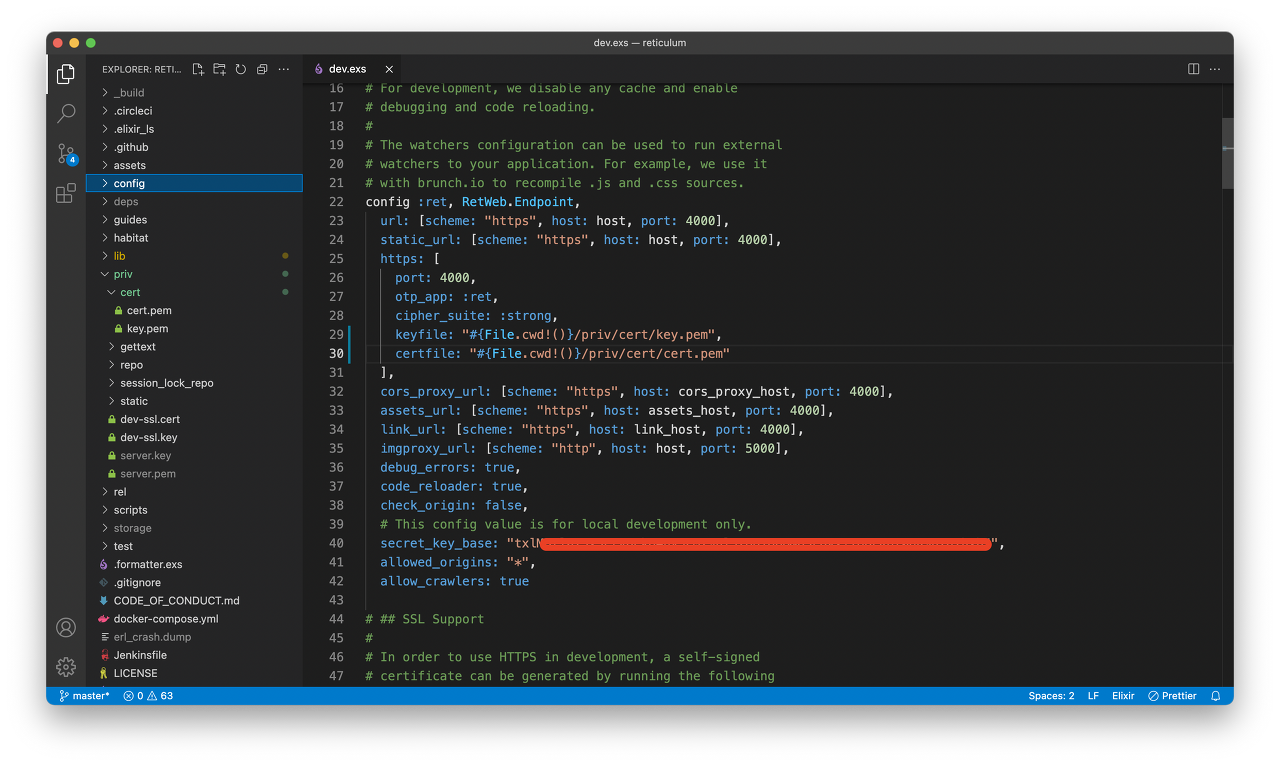Open the key.pem file

(x=194, y=328)
